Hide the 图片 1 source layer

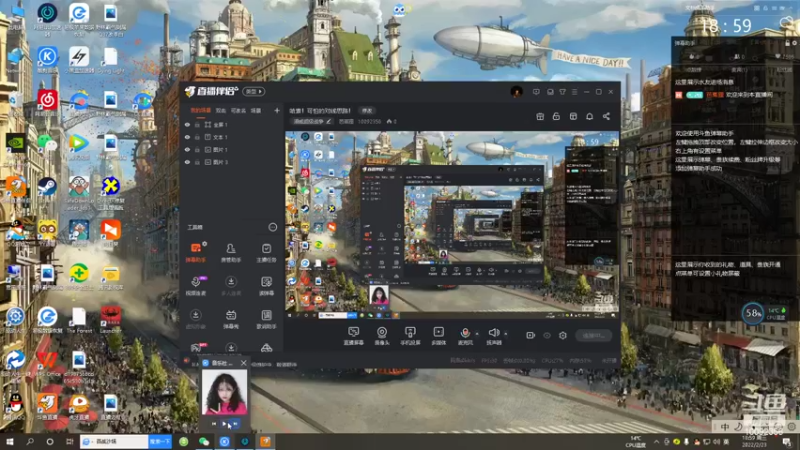[x=187, y=149]
